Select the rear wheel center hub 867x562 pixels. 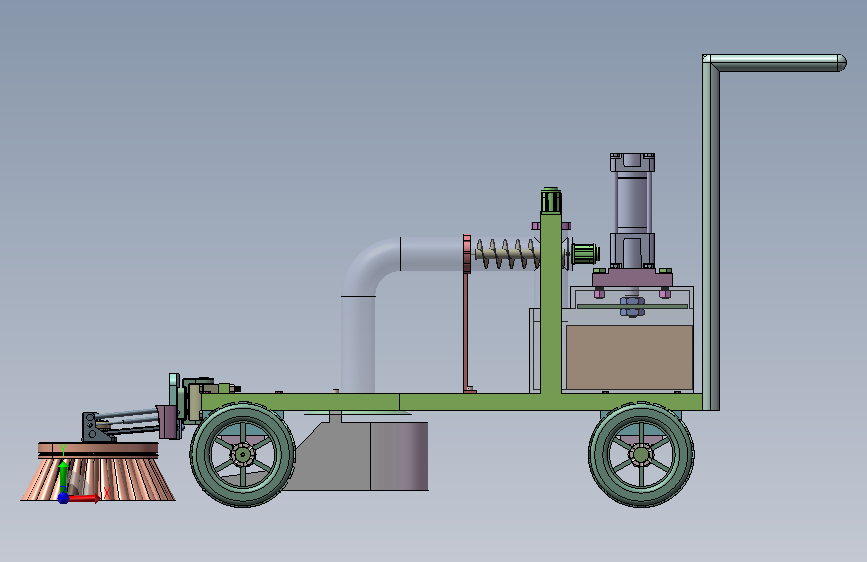coord(641,455)
